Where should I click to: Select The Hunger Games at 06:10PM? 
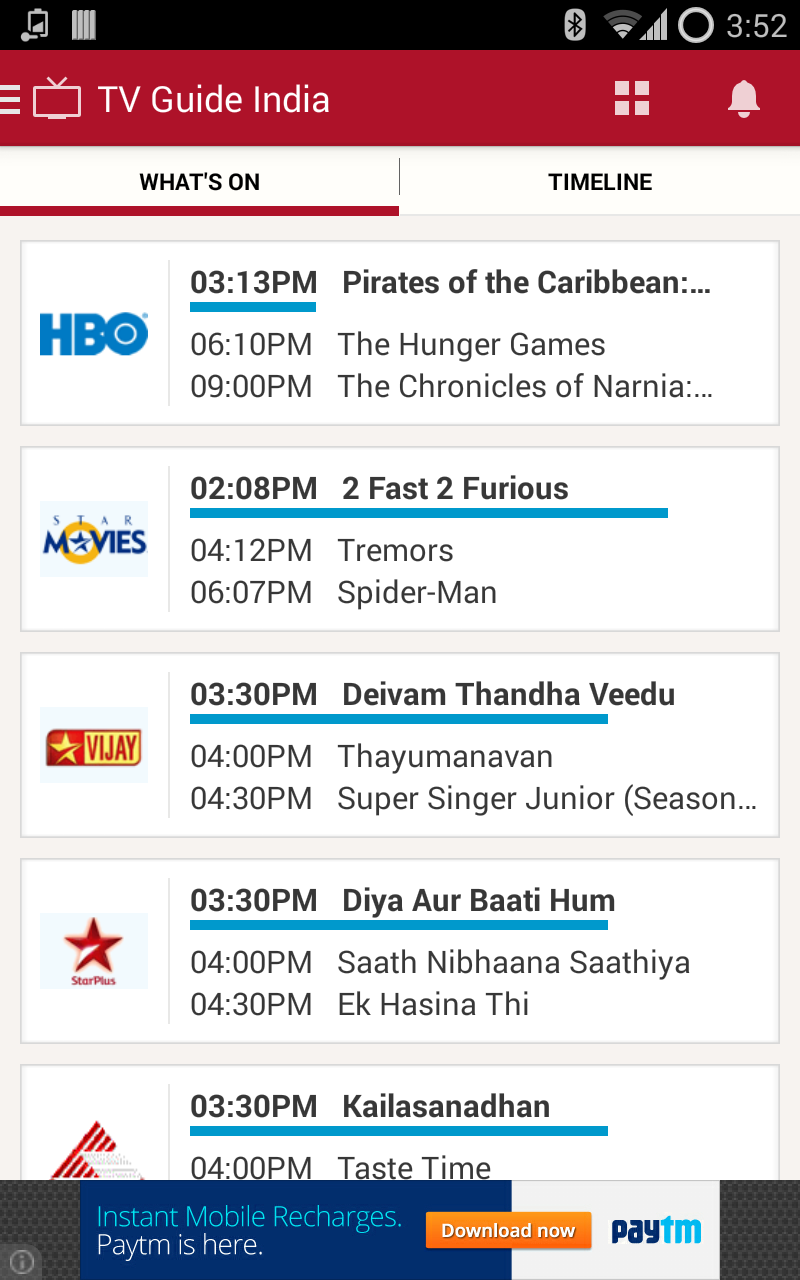(471, 345)
